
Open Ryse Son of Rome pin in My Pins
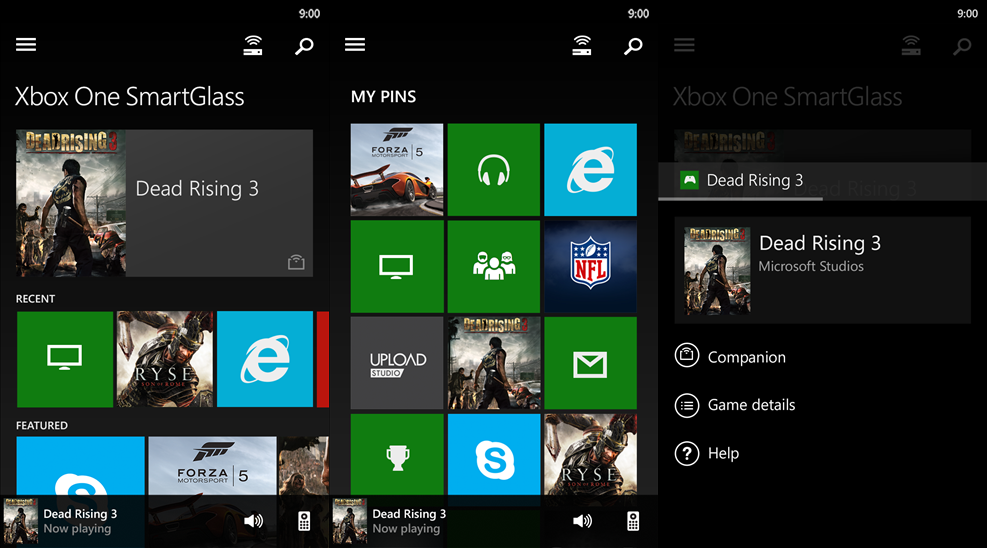coord(590,454)
